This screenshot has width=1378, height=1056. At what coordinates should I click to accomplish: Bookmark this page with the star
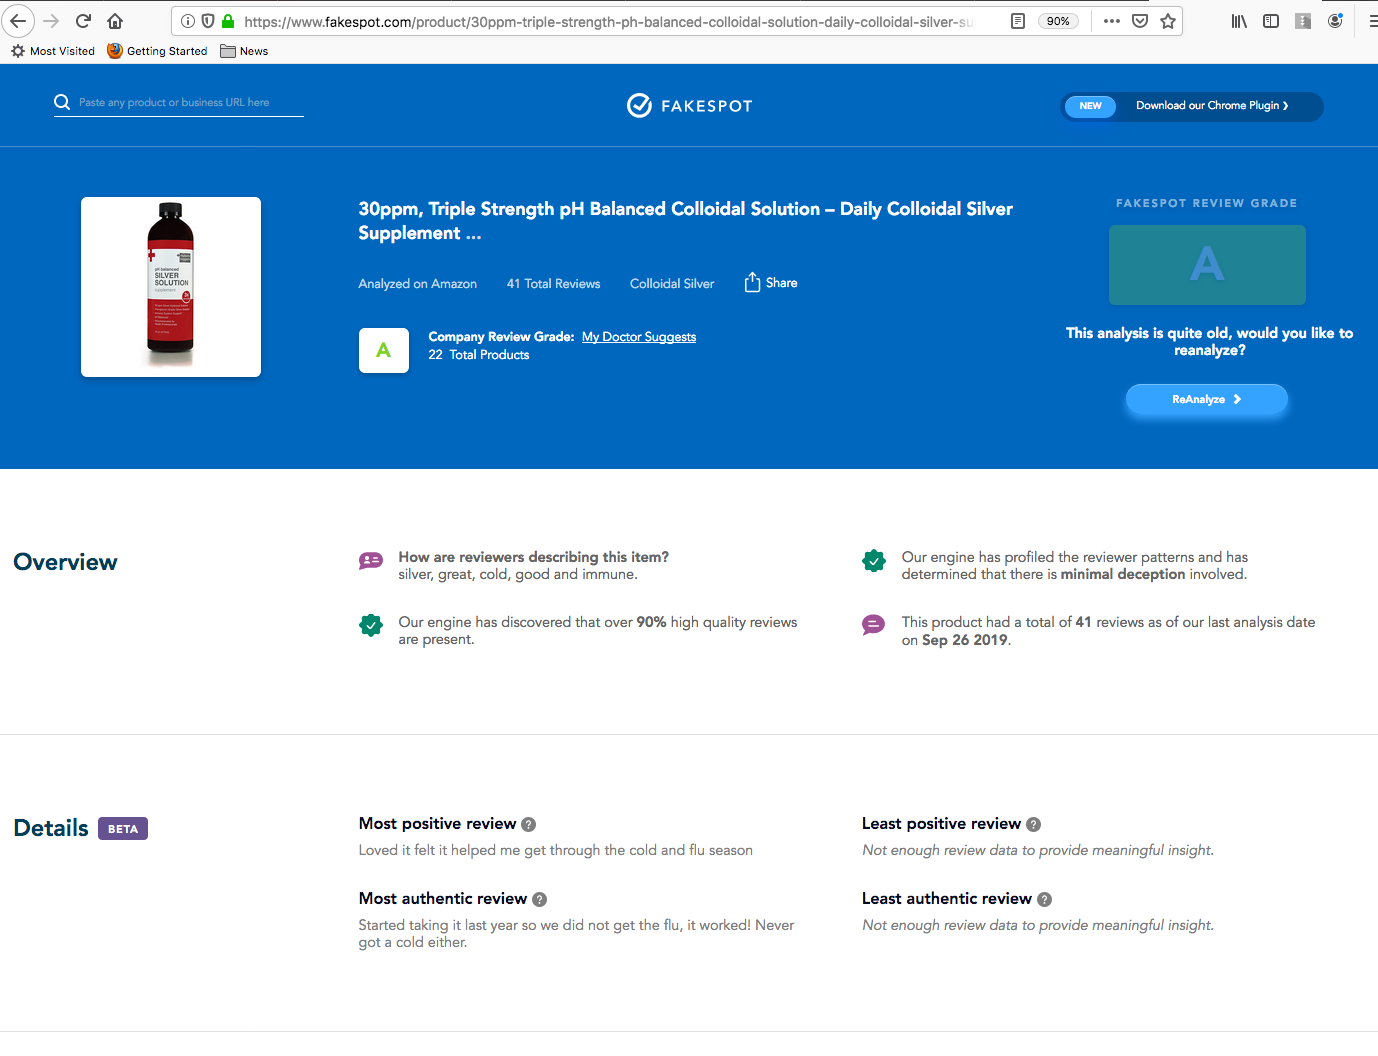coord(1168,21)
